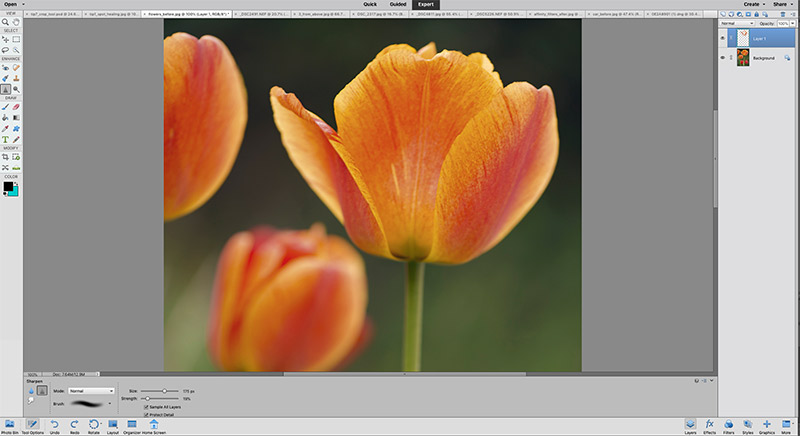This screenshot has height=436, width=800.
Task: Select the Color Picker eyedropper tool
Action: [5, 129]
